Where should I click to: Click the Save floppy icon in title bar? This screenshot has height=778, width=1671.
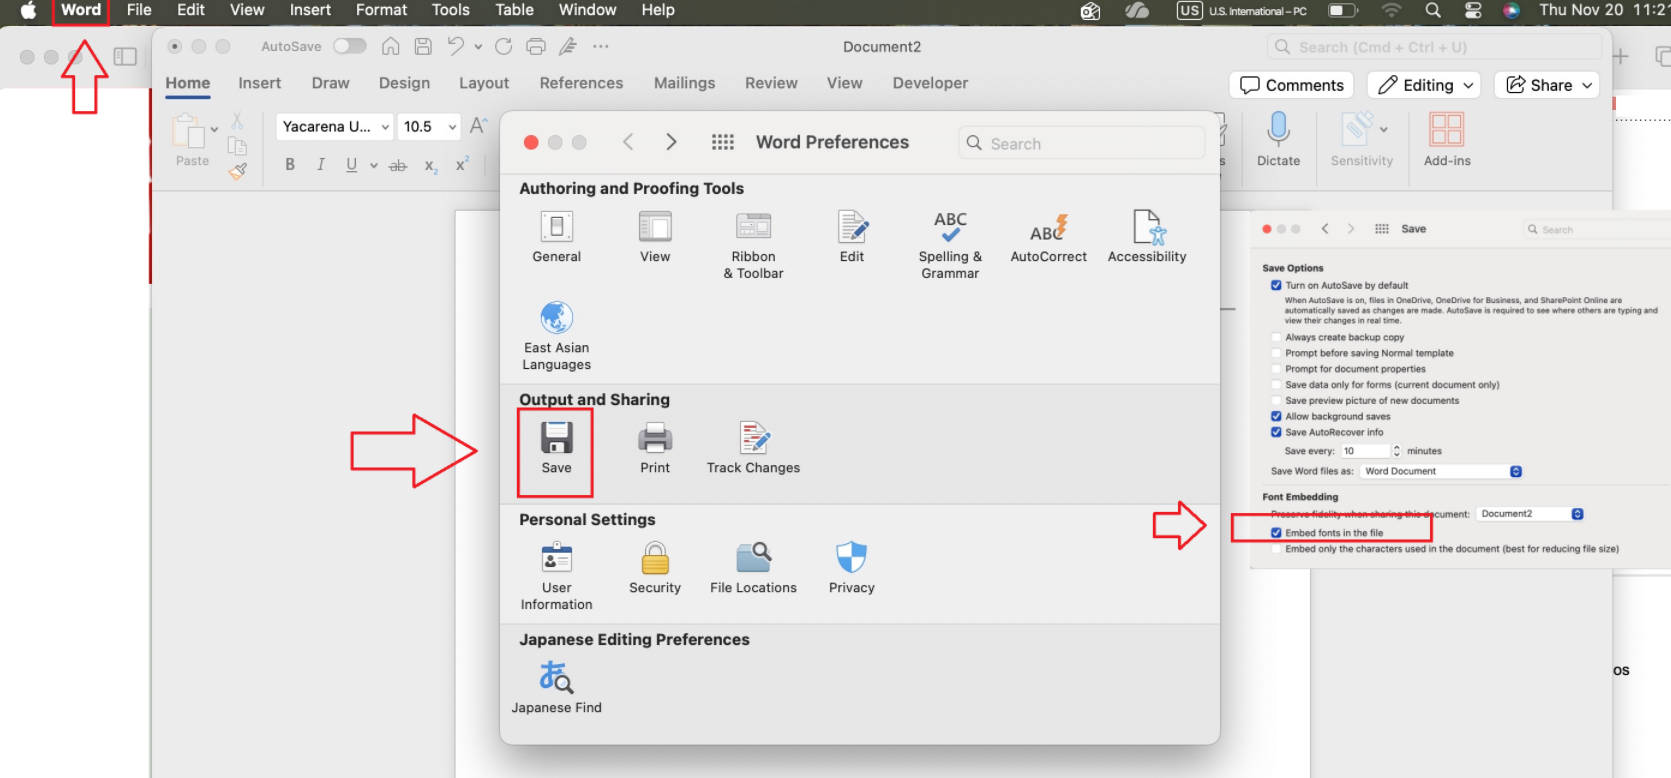click(x=423, y=46)
